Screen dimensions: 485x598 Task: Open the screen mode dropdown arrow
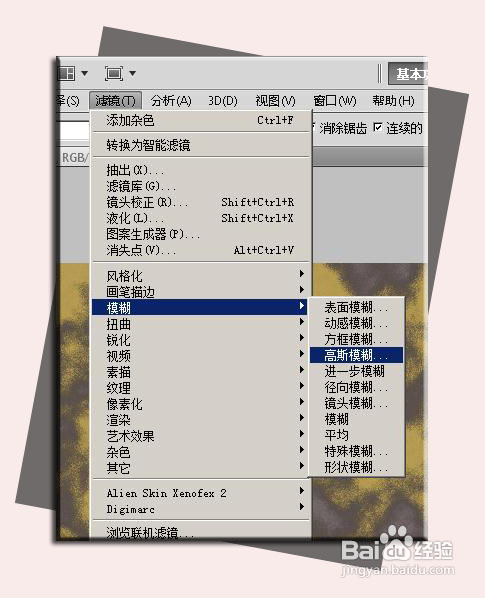(132, 73)
